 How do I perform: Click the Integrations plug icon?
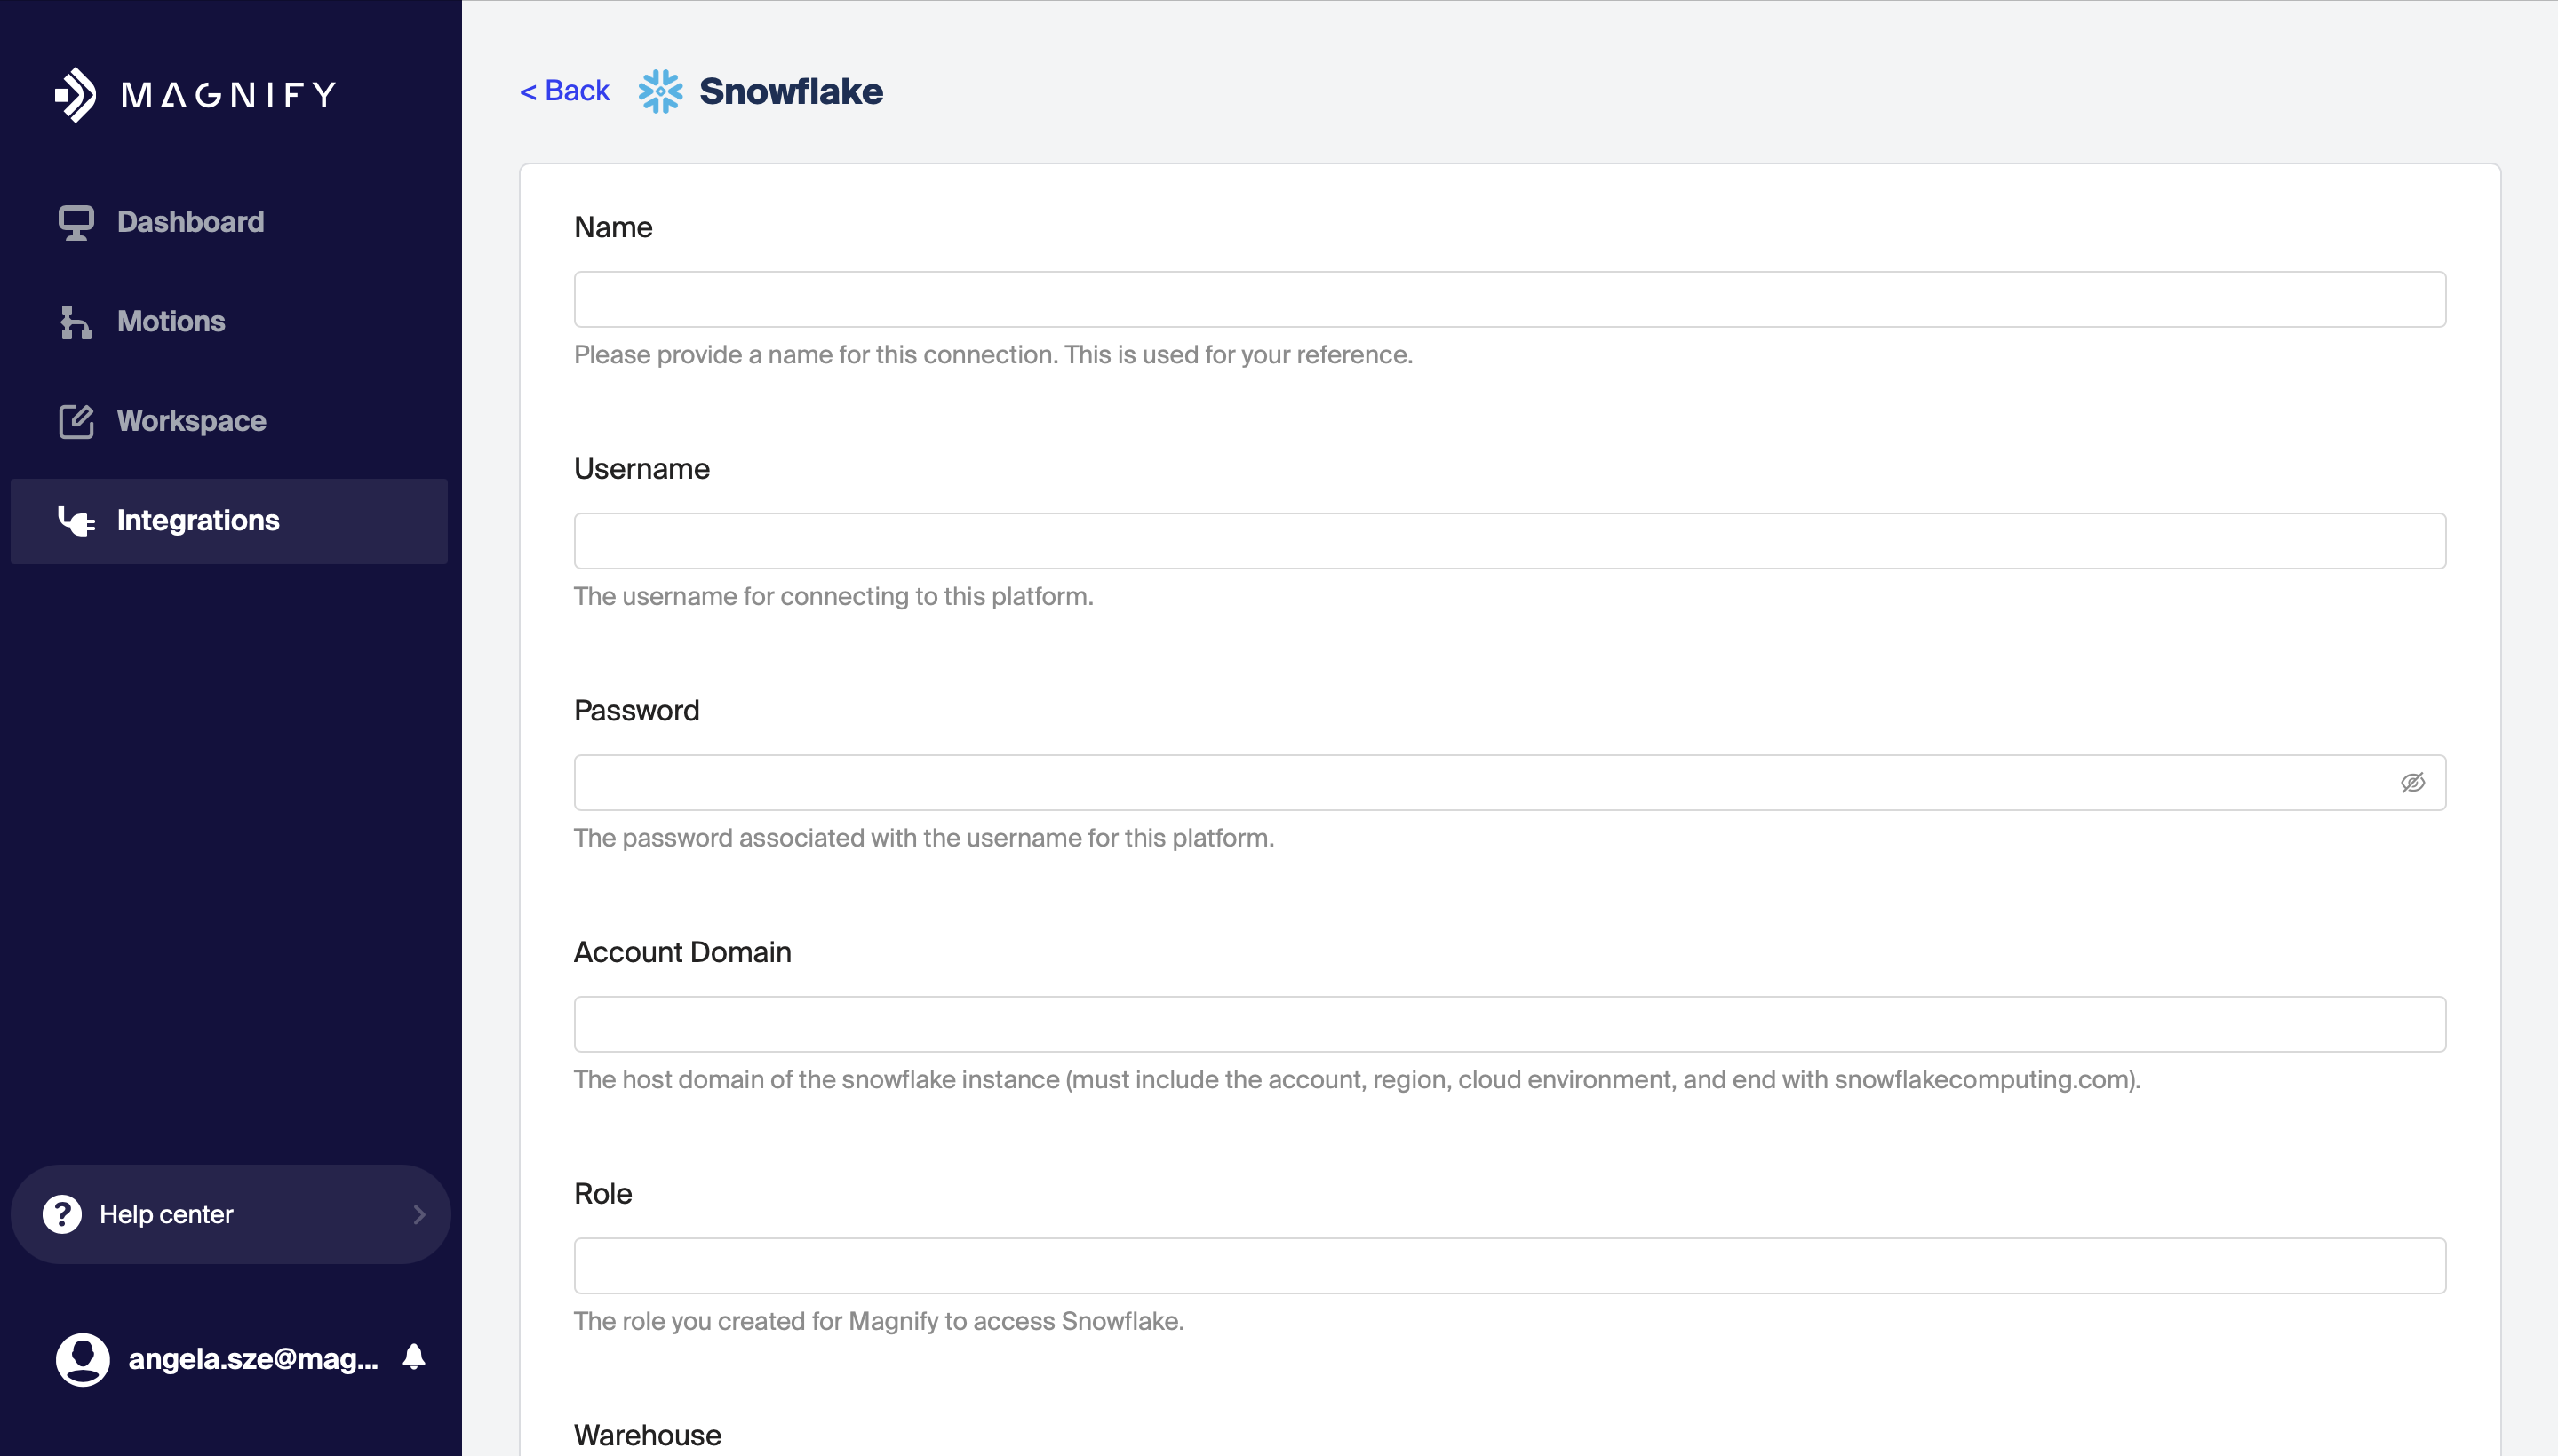76,521
